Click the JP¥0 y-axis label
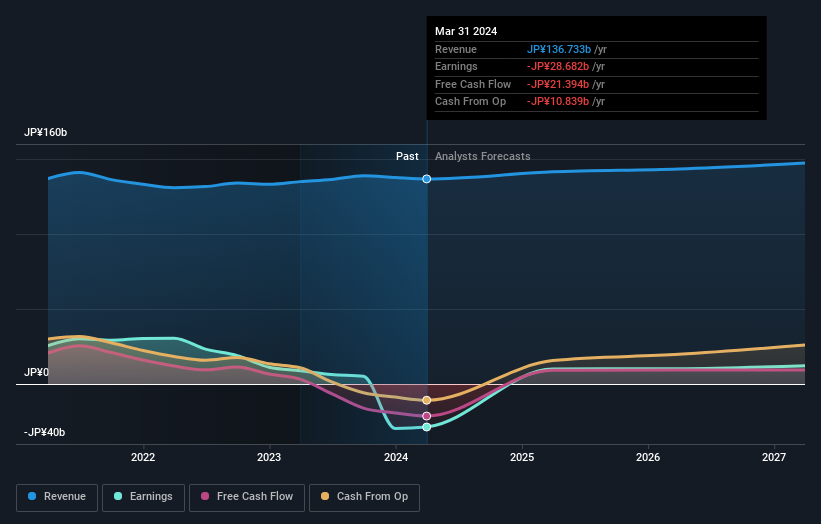 [36, 372]
